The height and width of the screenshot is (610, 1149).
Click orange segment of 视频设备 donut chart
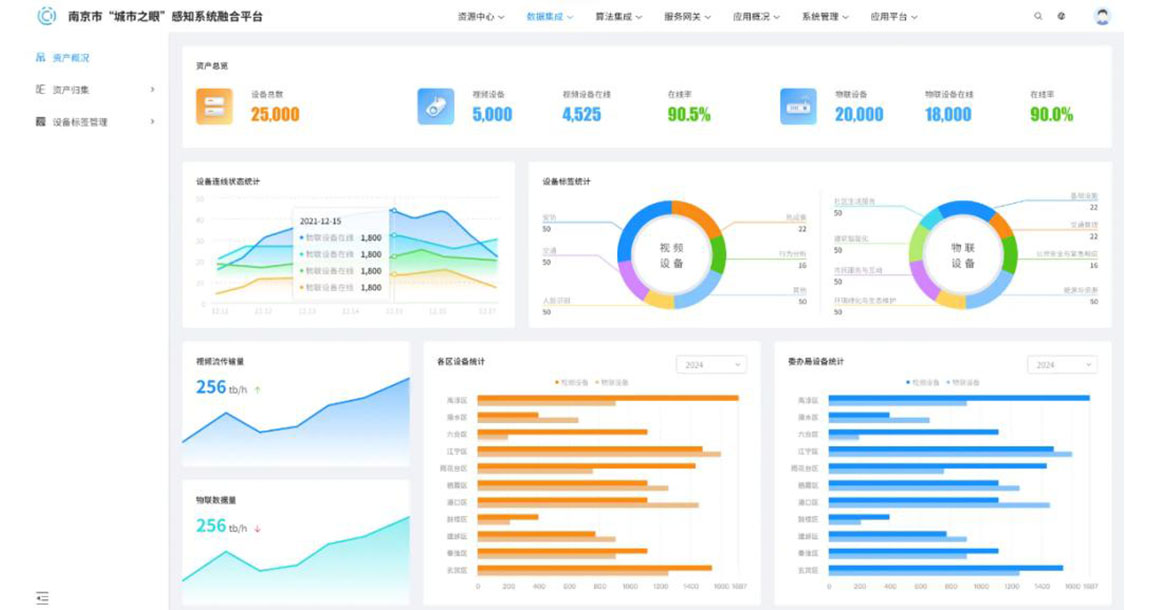pyautogui.click(x=700, y=219)
